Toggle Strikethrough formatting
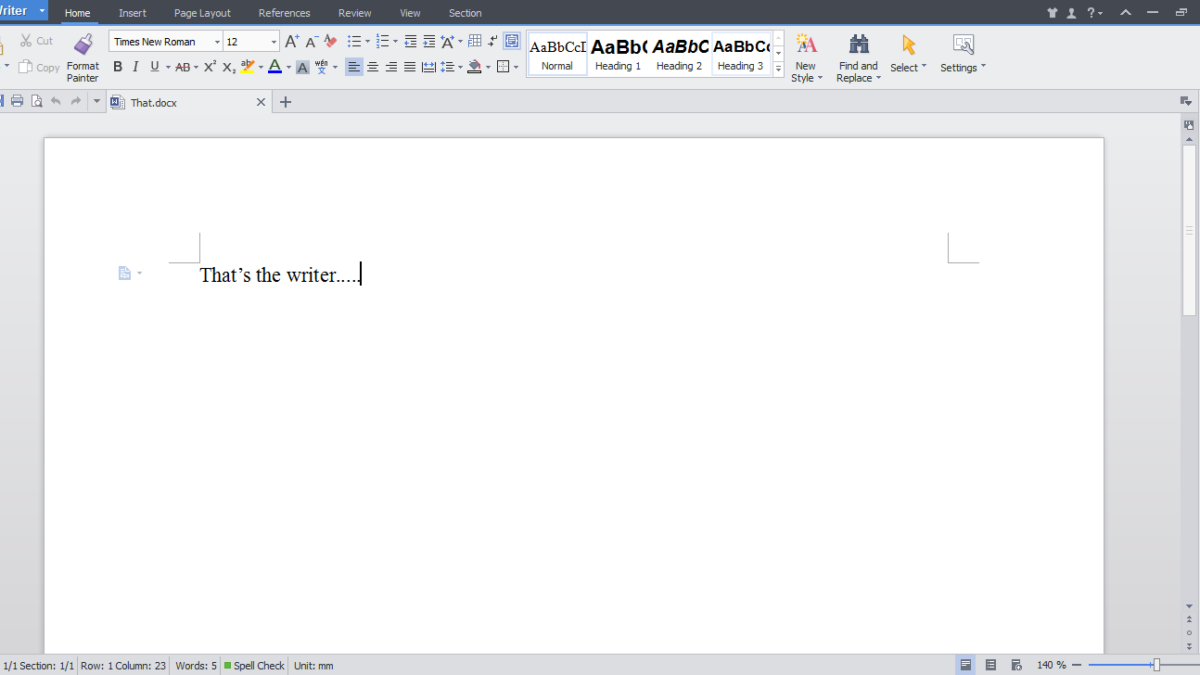This screenshot has width=1200, height=675. pos(183,67)
